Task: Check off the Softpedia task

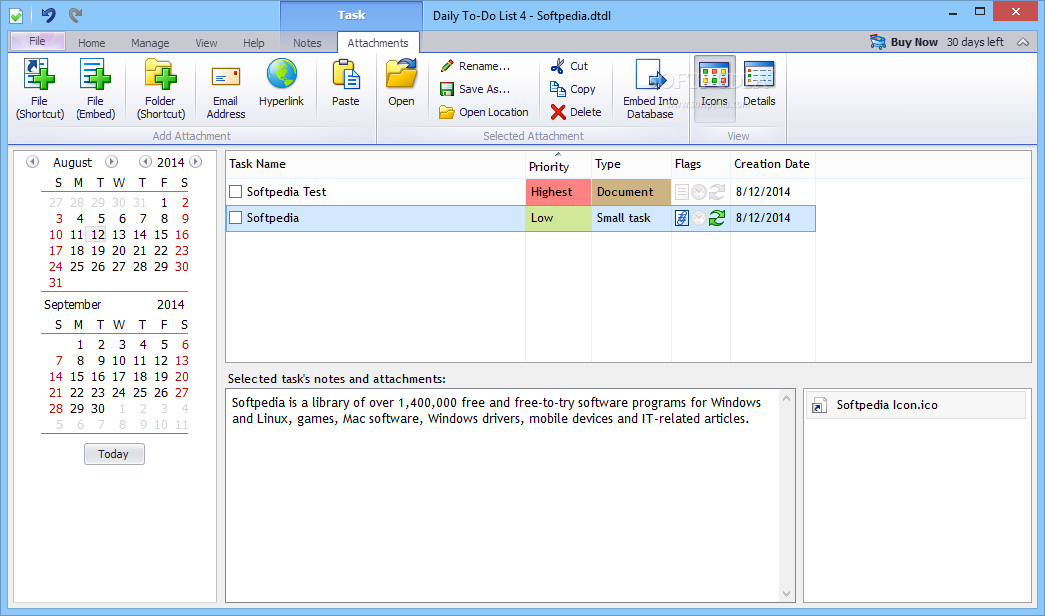Action: (x=235, y=218)
